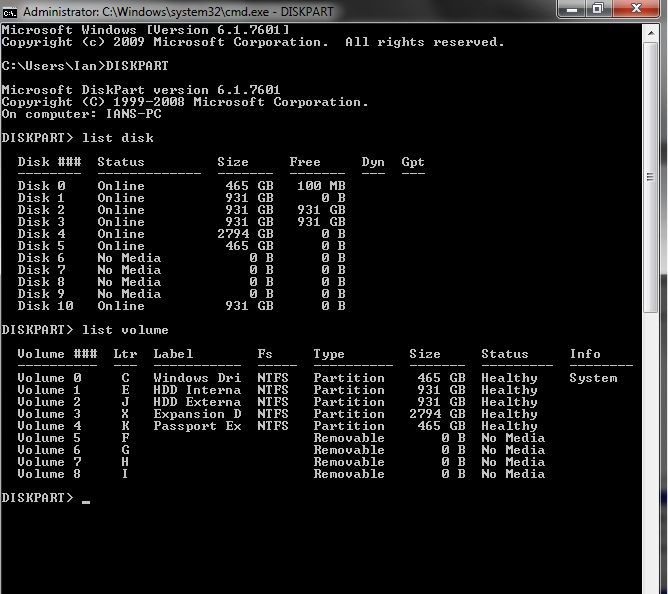Click the 'No Media' status of Disk 6
668x594 pixels.
pos(130,258)
